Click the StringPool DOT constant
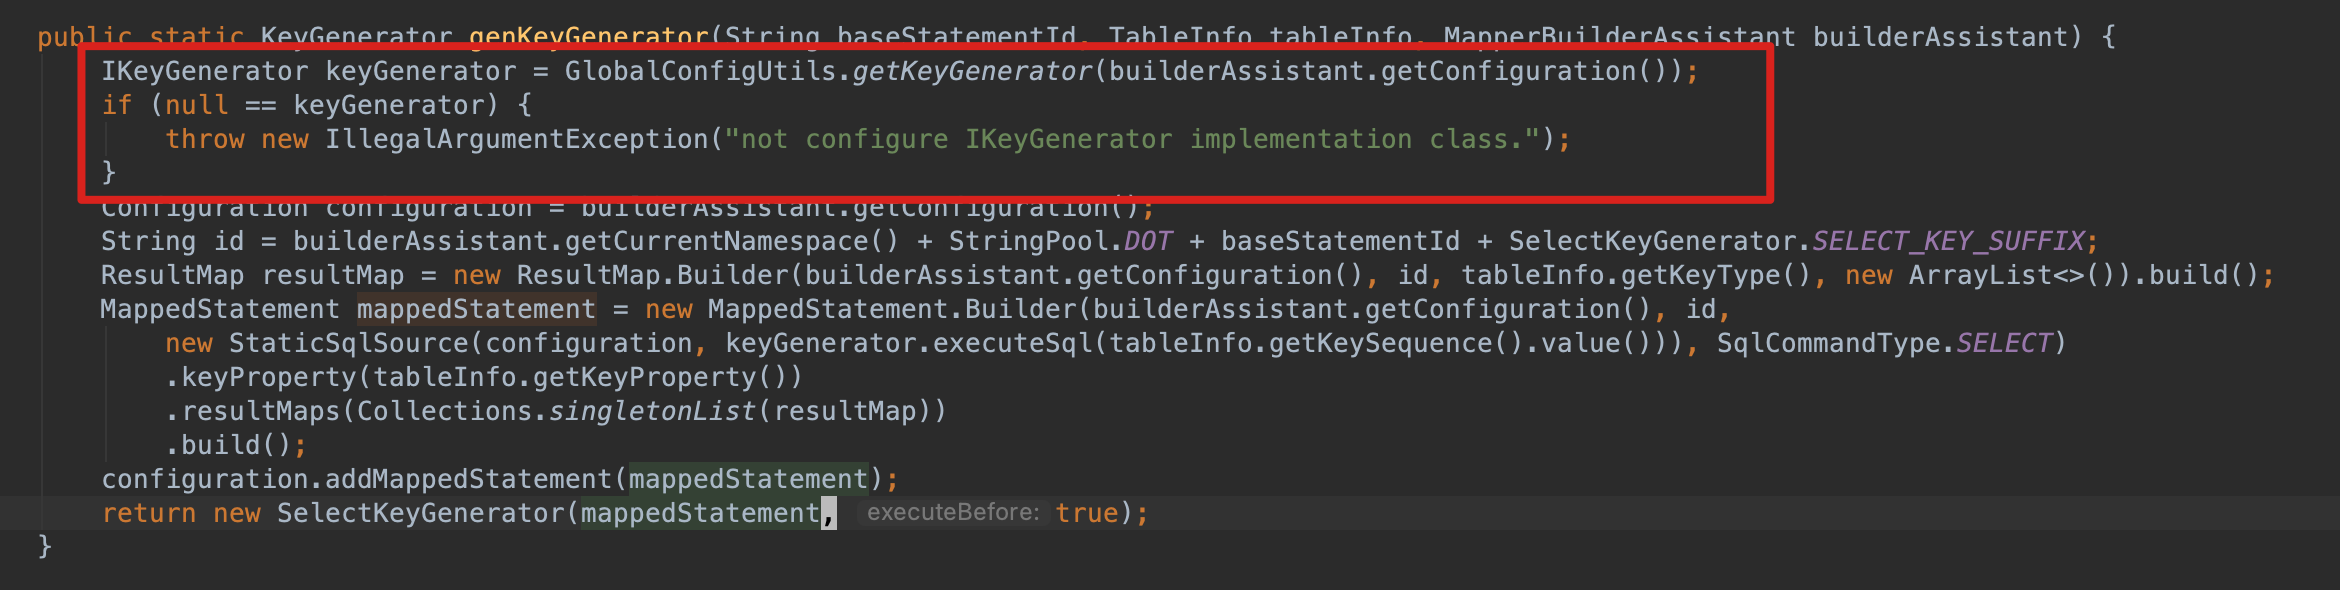The width and height of the screenshot is (2340, 590). [1147, 242]
